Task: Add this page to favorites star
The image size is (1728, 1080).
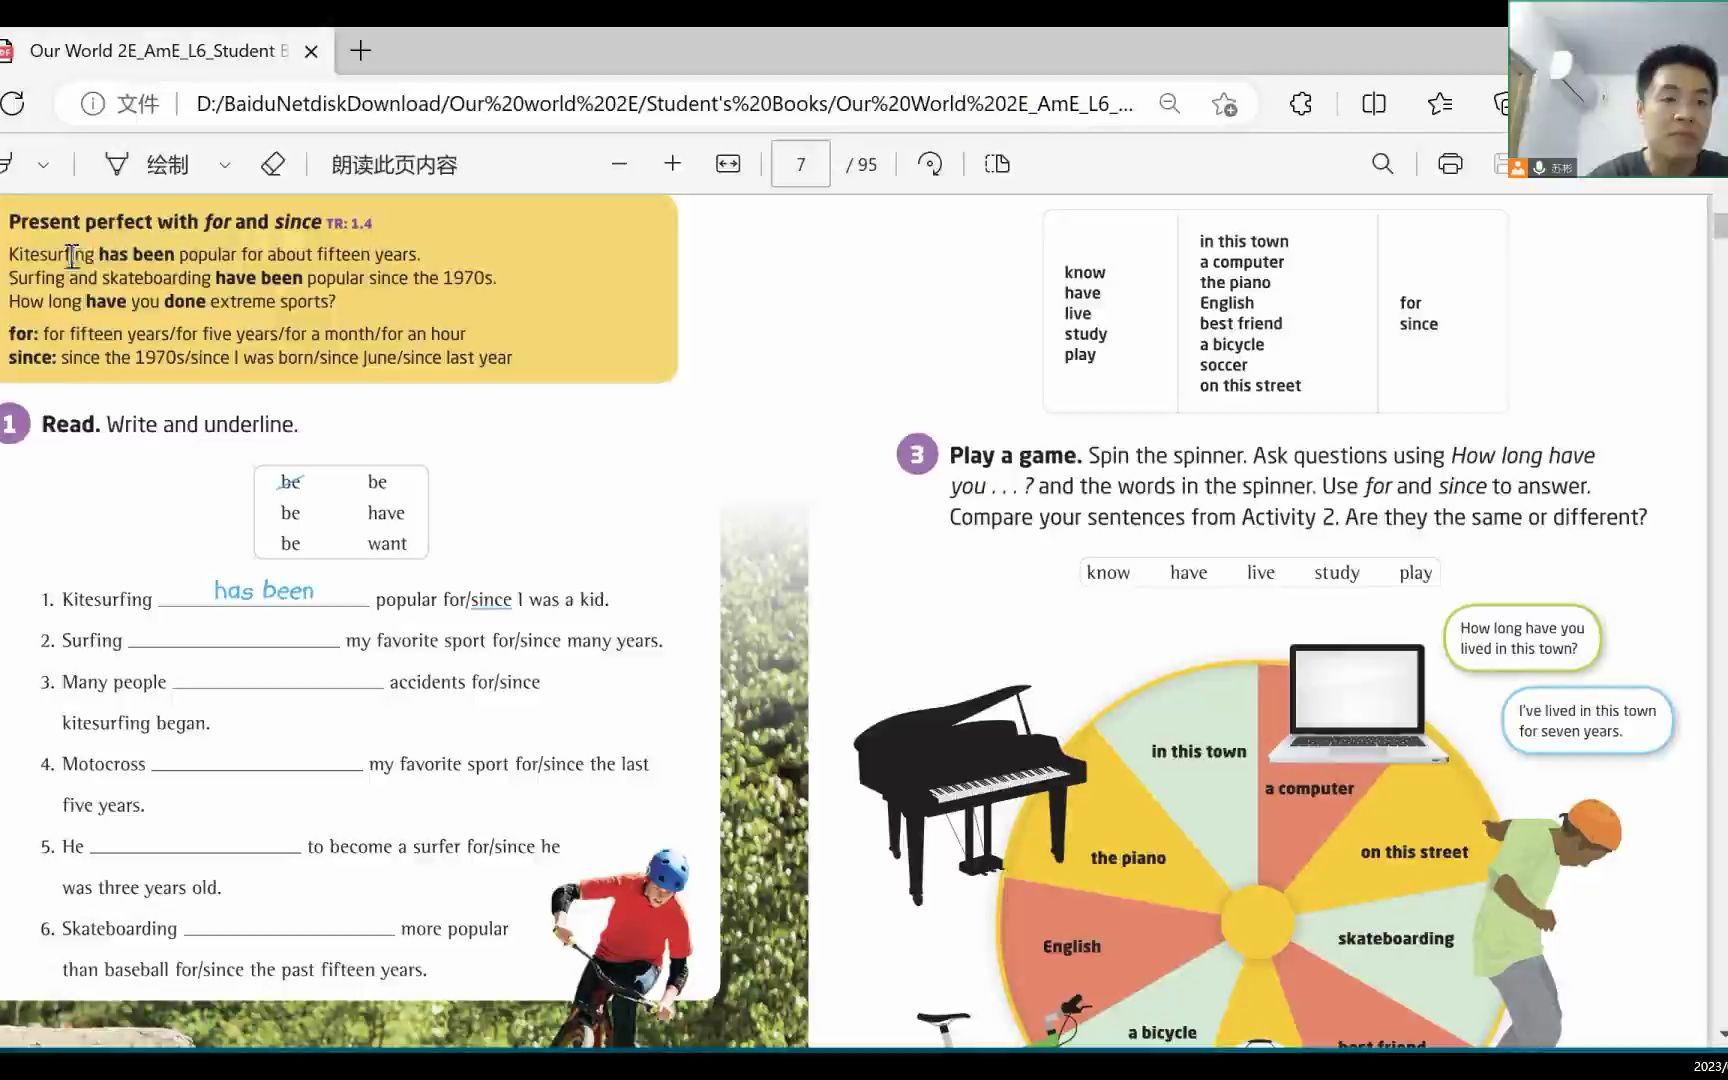Action: pyautogui.click(x=1224, y=104)
